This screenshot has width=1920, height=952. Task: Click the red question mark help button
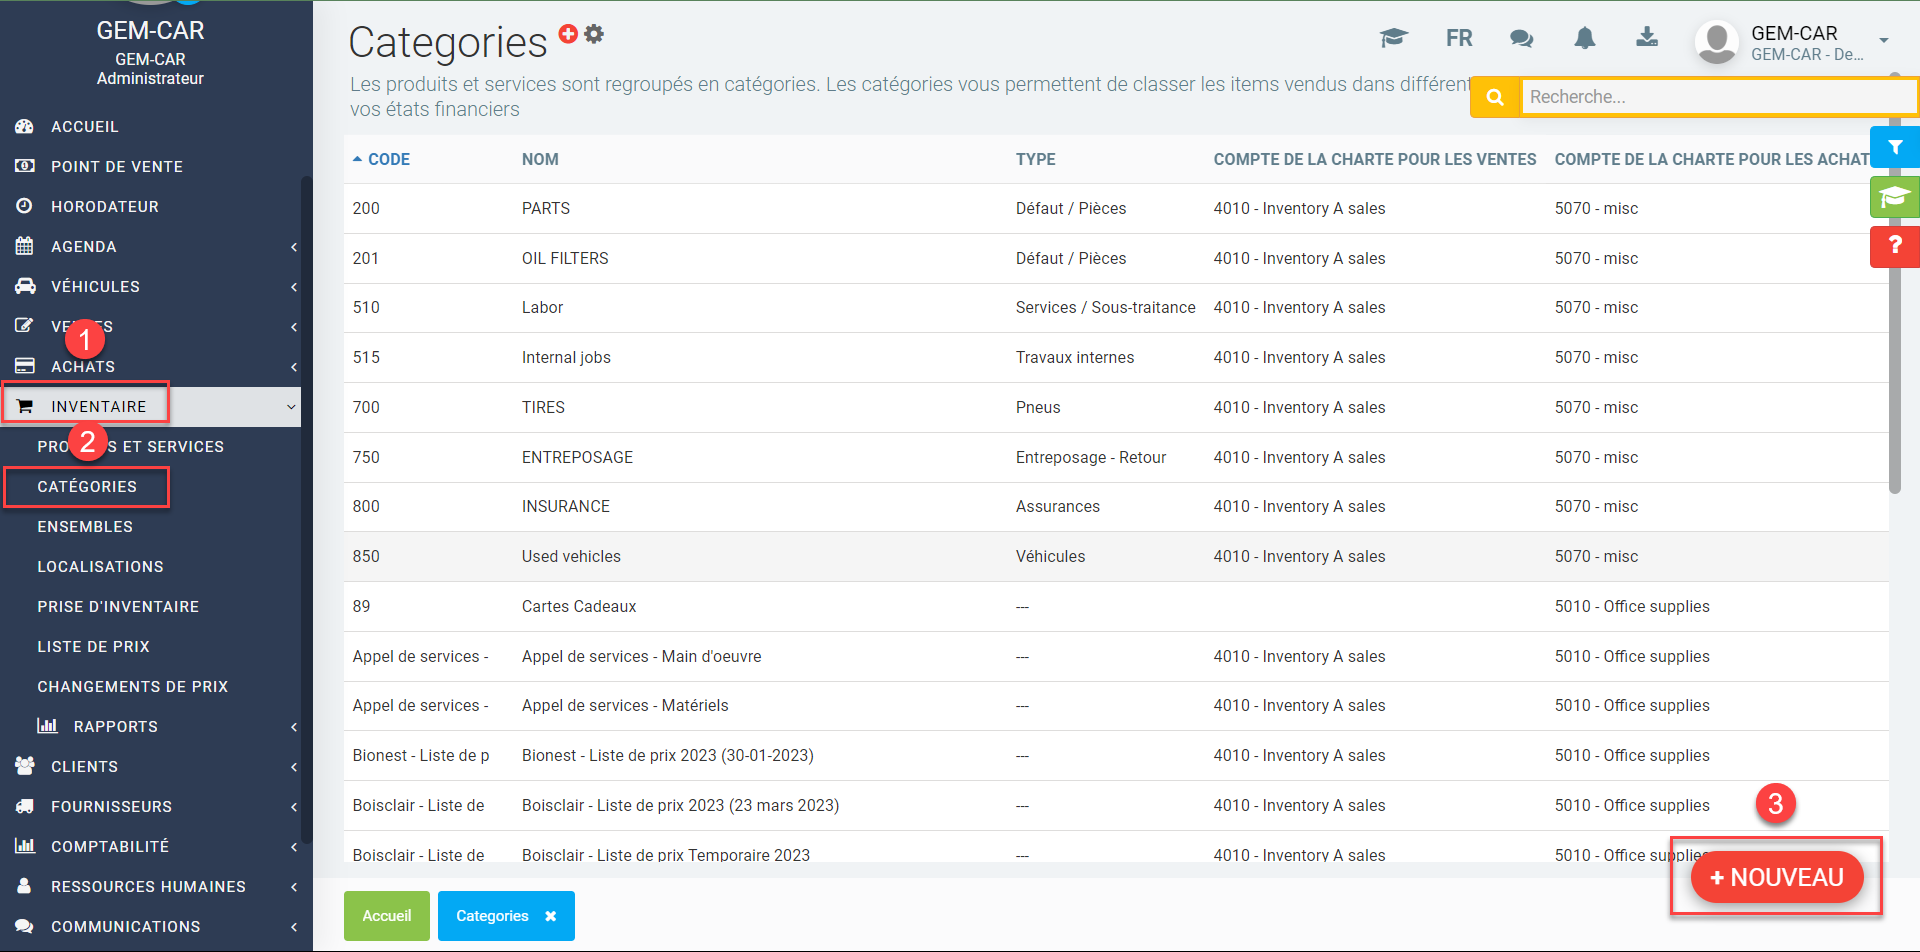1894,246
